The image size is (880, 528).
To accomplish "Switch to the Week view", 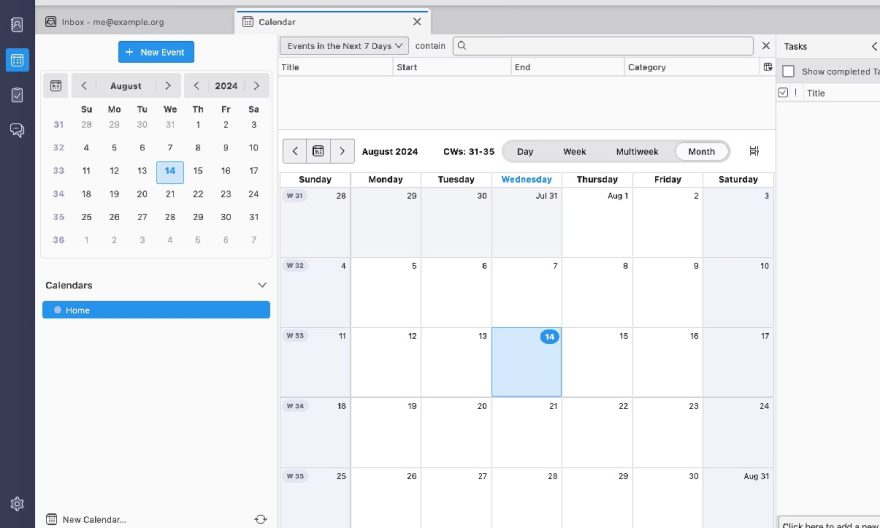I will coord(574,151).
